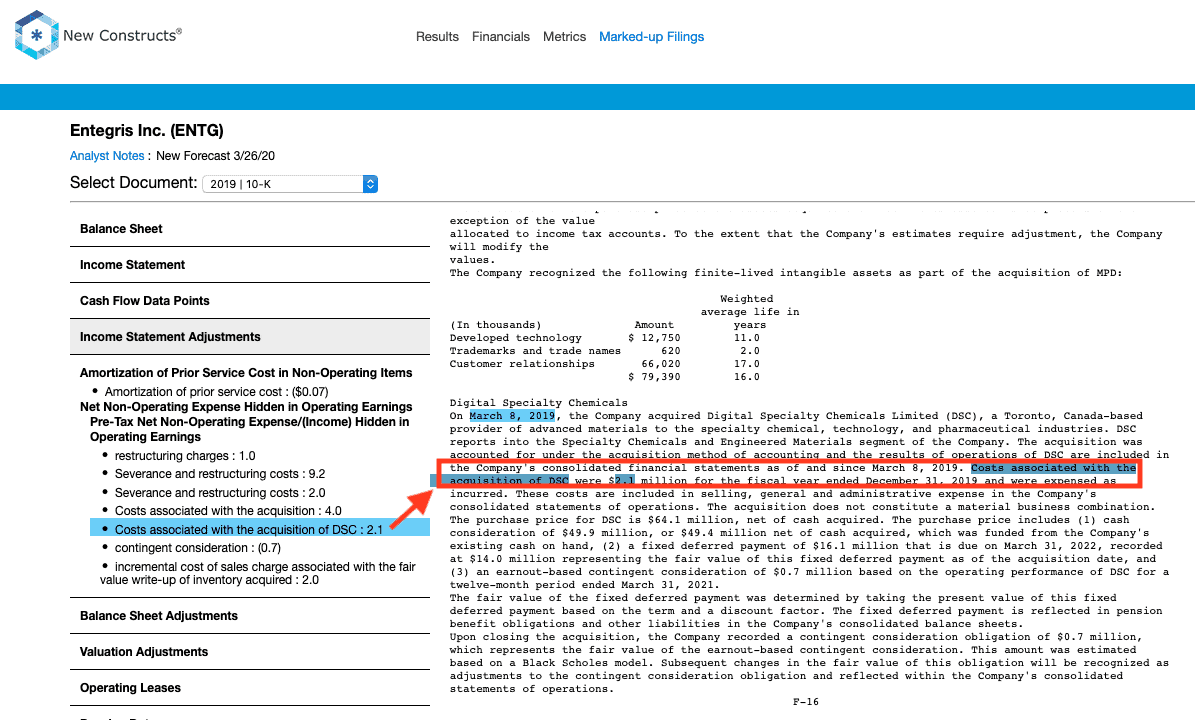Image resolution: width=1195 pixels, height=720 pixels.
Task: Open the Financials page
Action: pyautogui.click(x=501, y=37)
